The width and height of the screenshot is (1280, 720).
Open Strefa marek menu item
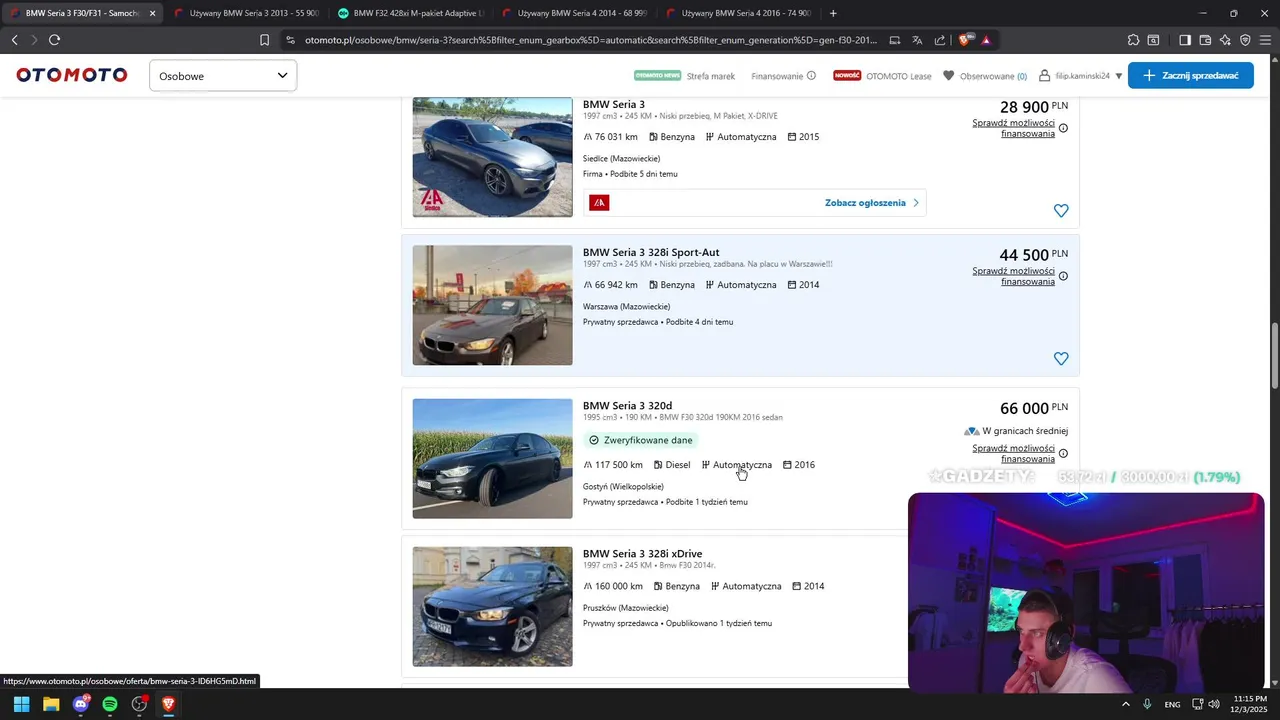710,76
